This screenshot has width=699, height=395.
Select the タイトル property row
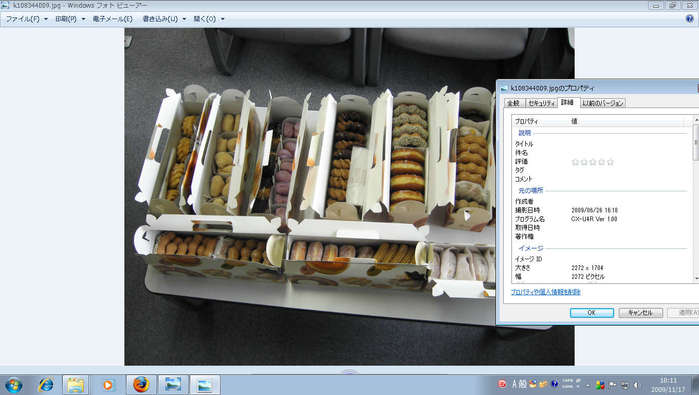(x=602, y=144)
